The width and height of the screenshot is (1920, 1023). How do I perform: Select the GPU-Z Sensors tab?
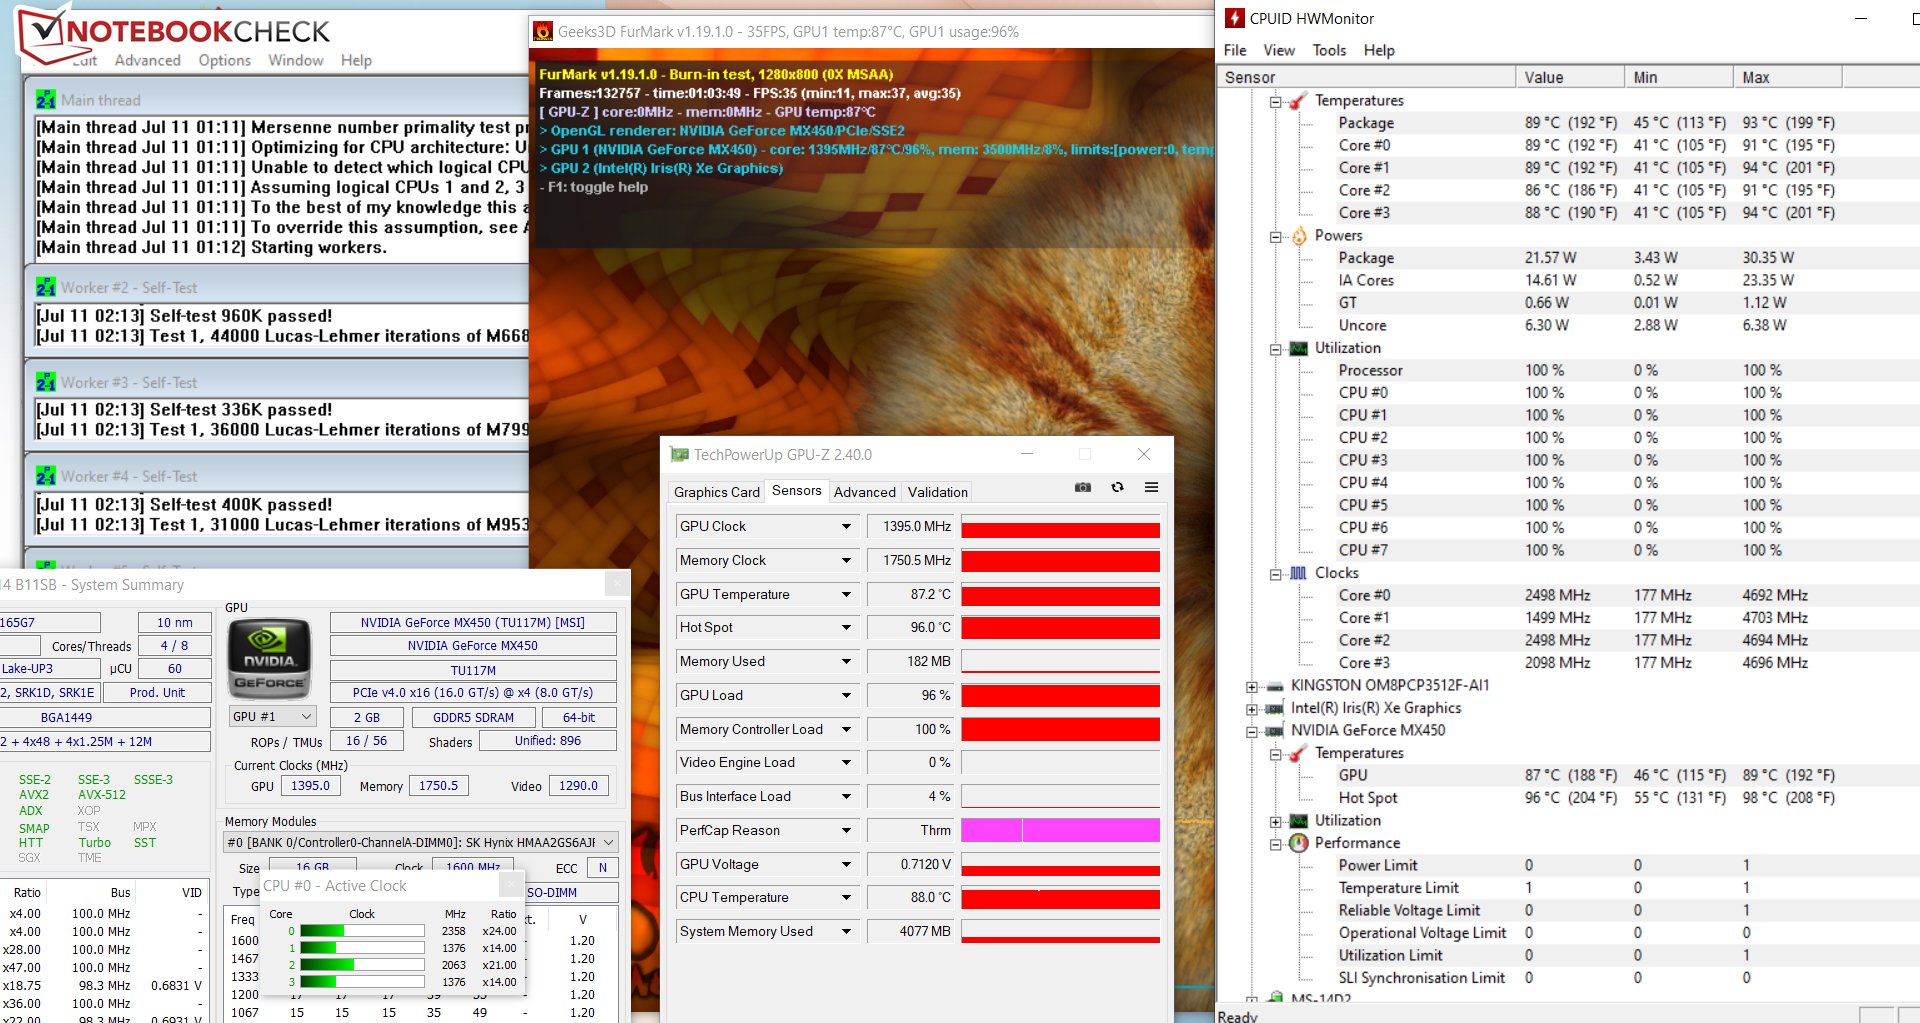pyautogui.click(x=797, y=490)
